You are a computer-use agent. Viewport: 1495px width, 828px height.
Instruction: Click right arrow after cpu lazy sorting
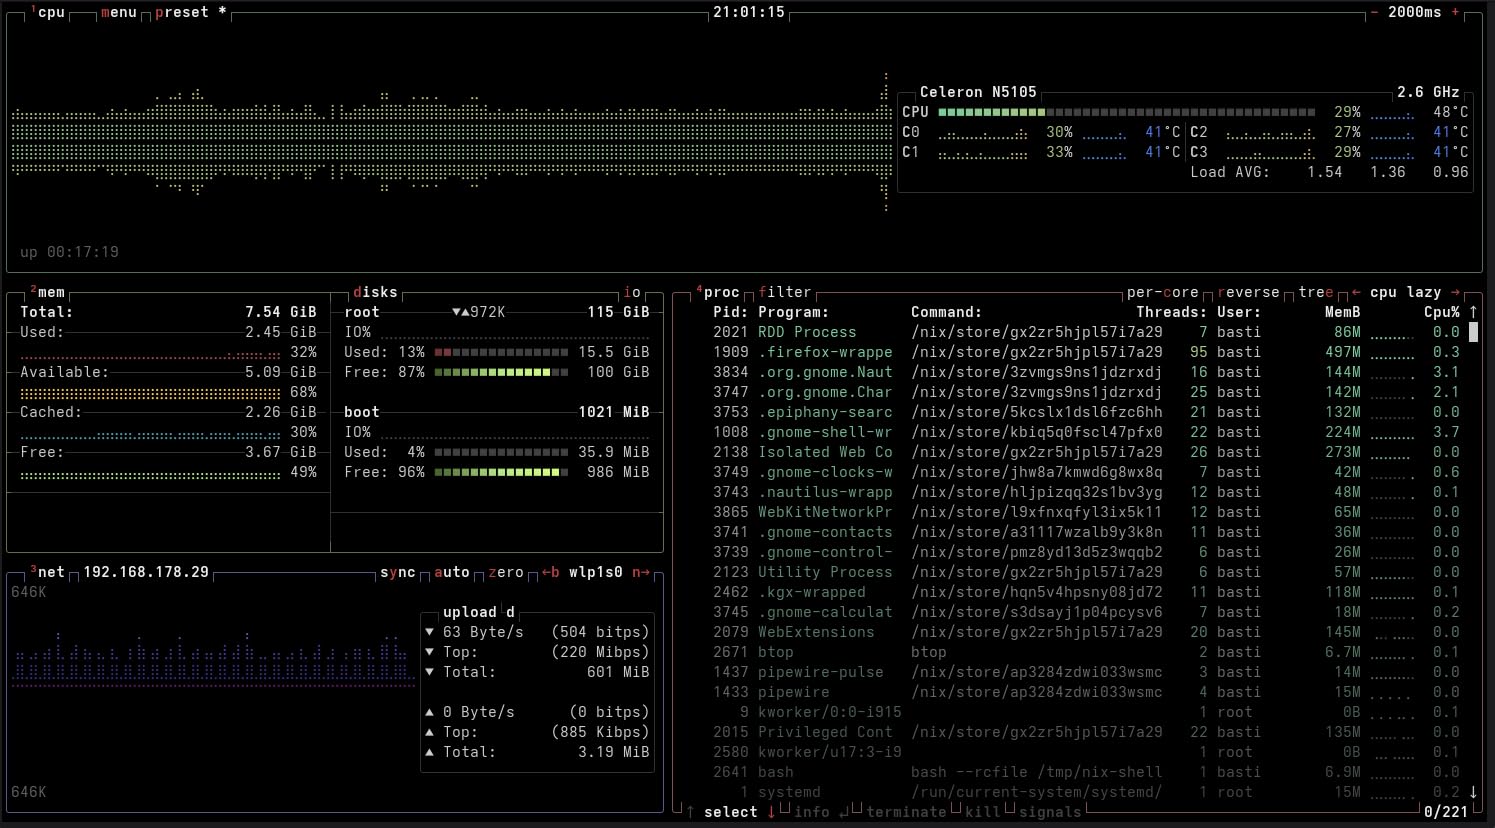[1455, 292]
